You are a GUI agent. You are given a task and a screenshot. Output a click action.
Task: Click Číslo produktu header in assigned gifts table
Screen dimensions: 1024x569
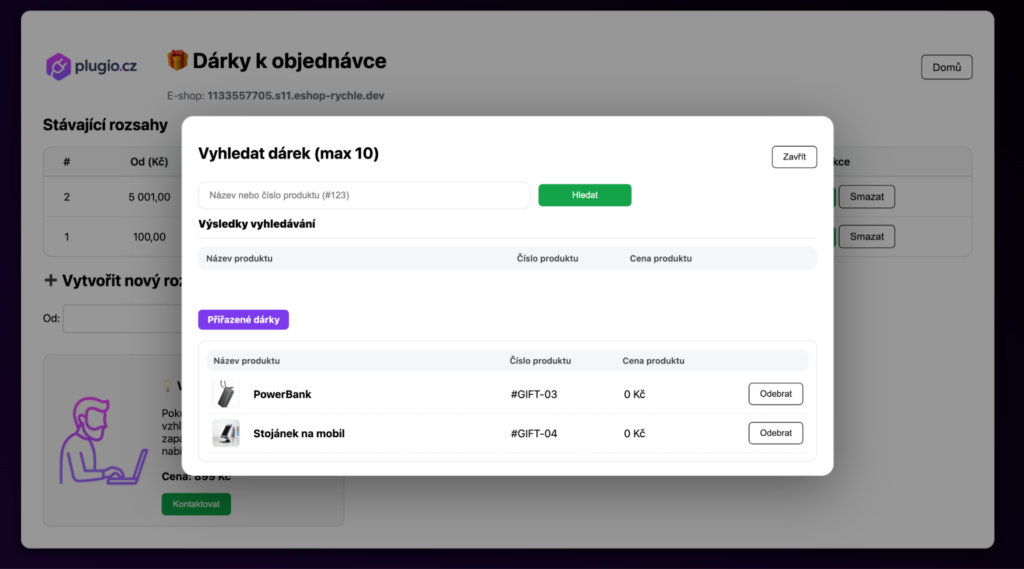tap(540, 360)
